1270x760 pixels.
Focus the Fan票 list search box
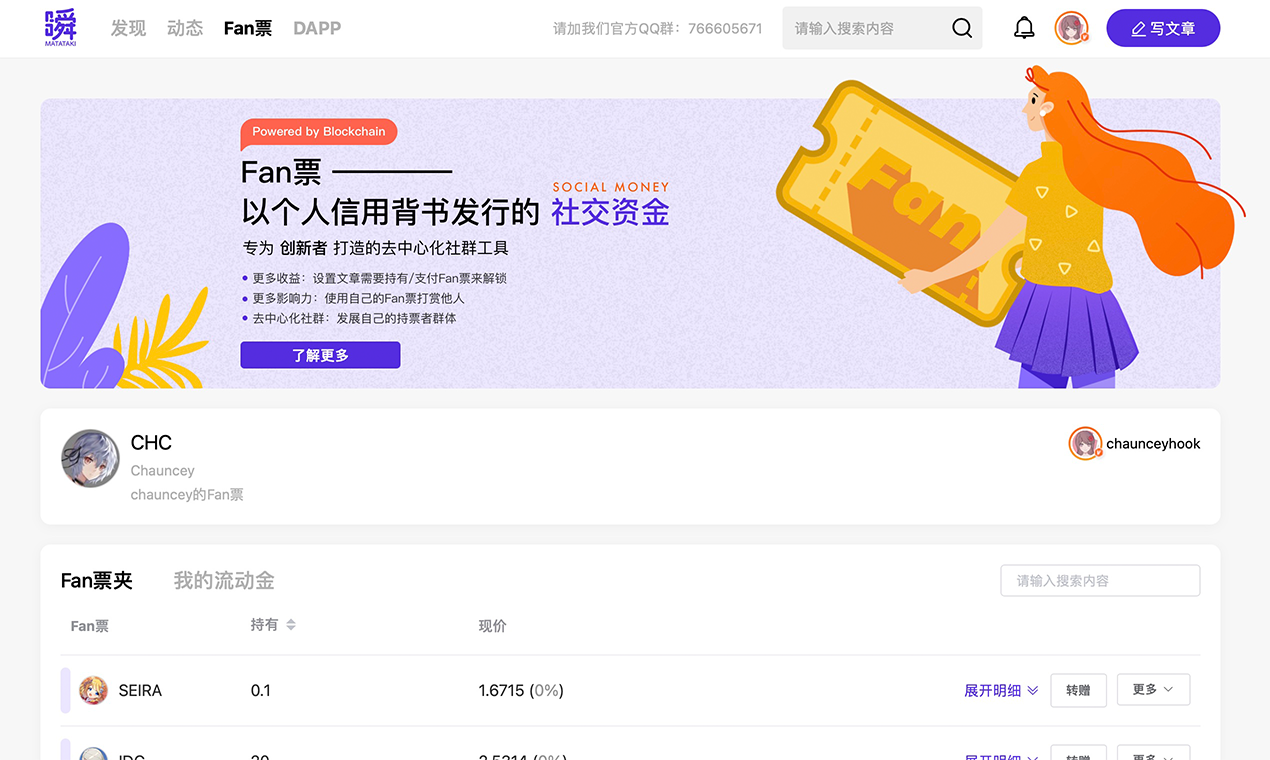pos(1100,580)
